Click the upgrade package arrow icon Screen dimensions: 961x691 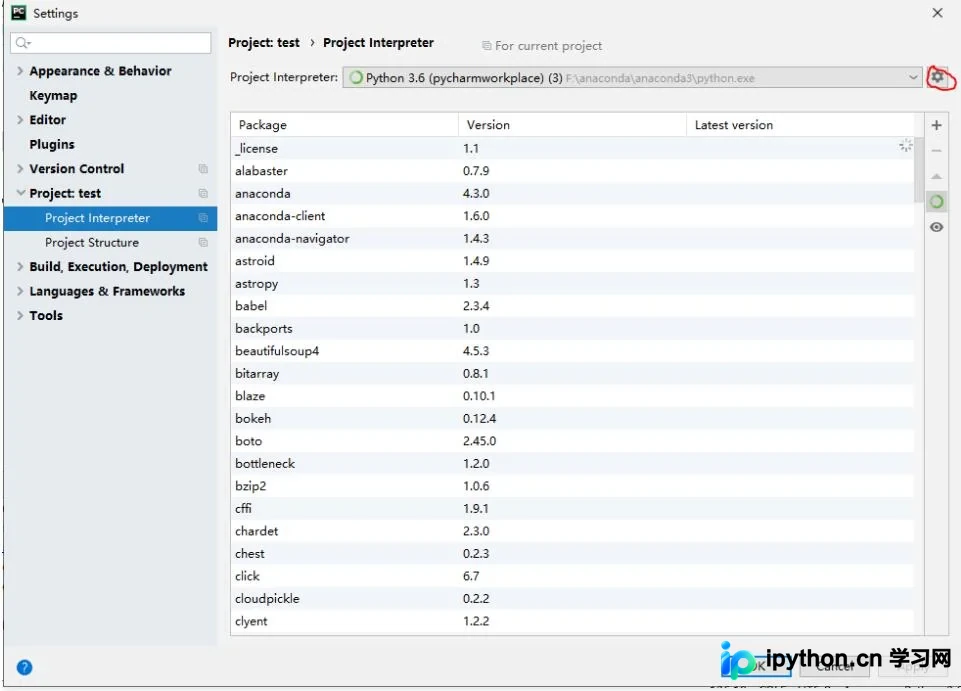coord(936,177)
